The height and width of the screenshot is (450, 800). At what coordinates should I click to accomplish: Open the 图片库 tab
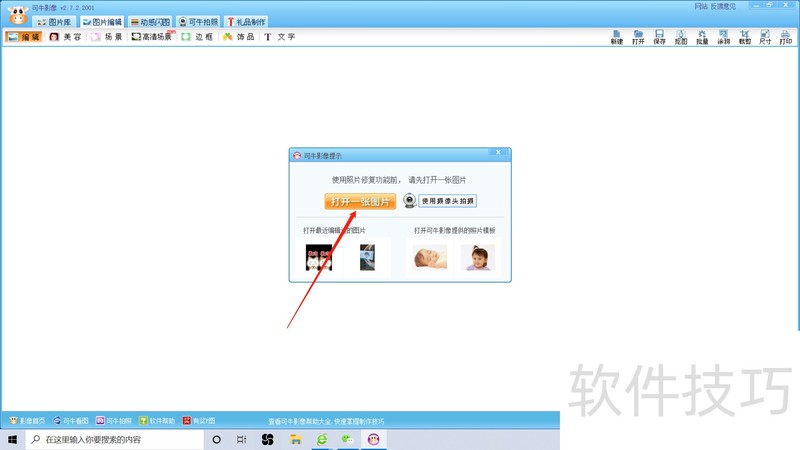click(x=54, y=22)
